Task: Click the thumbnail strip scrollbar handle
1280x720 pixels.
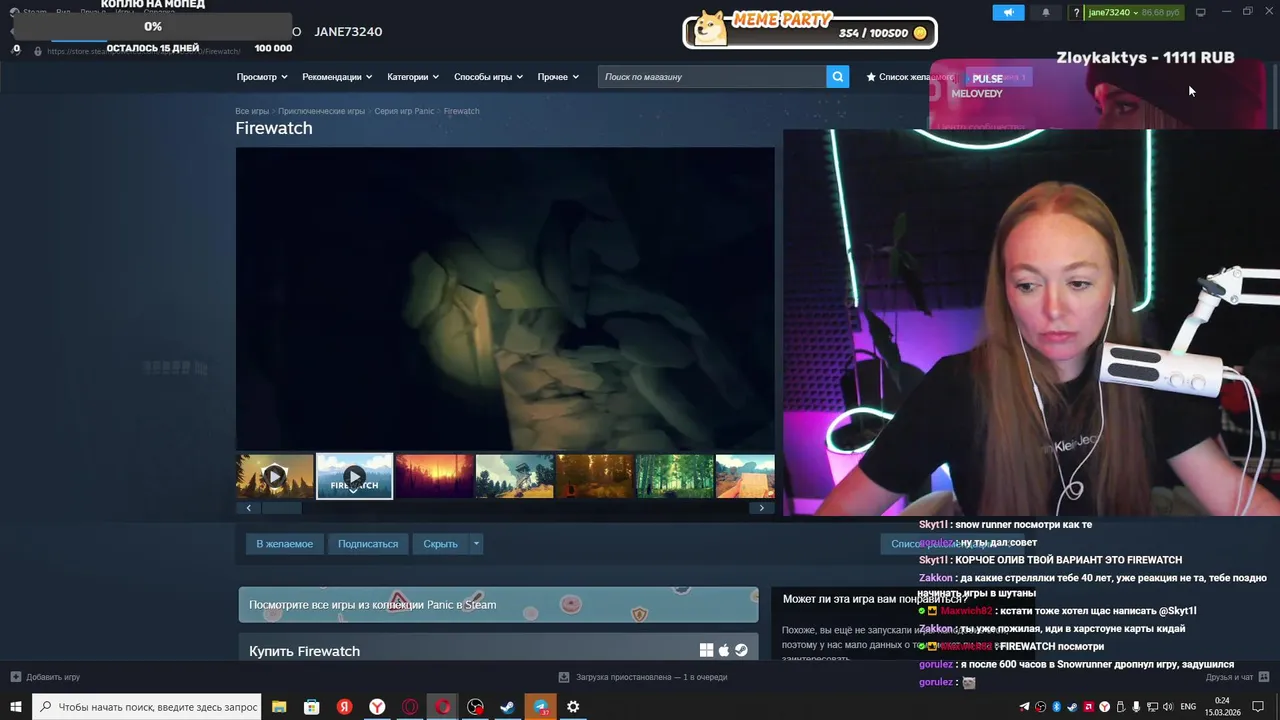Action: tap(280, 508)
